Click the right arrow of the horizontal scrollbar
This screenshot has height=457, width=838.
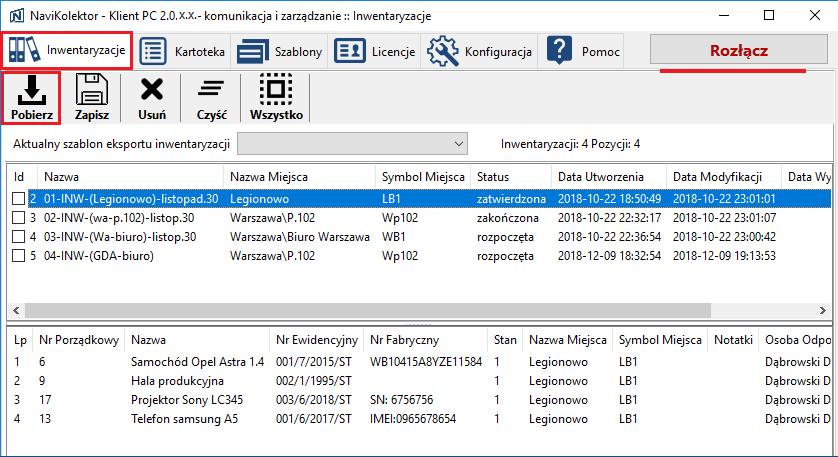pyautogui.click(x=823, y=311)
